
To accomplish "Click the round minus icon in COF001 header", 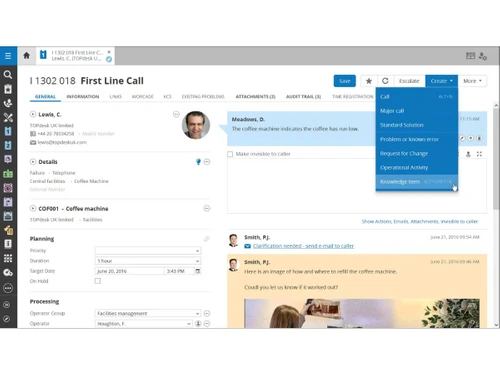I will coord(207,208).
